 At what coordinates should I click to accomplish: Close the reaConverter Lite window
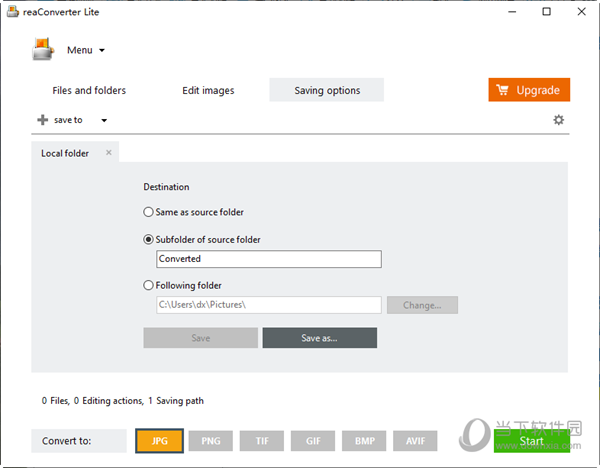[581, 12]
